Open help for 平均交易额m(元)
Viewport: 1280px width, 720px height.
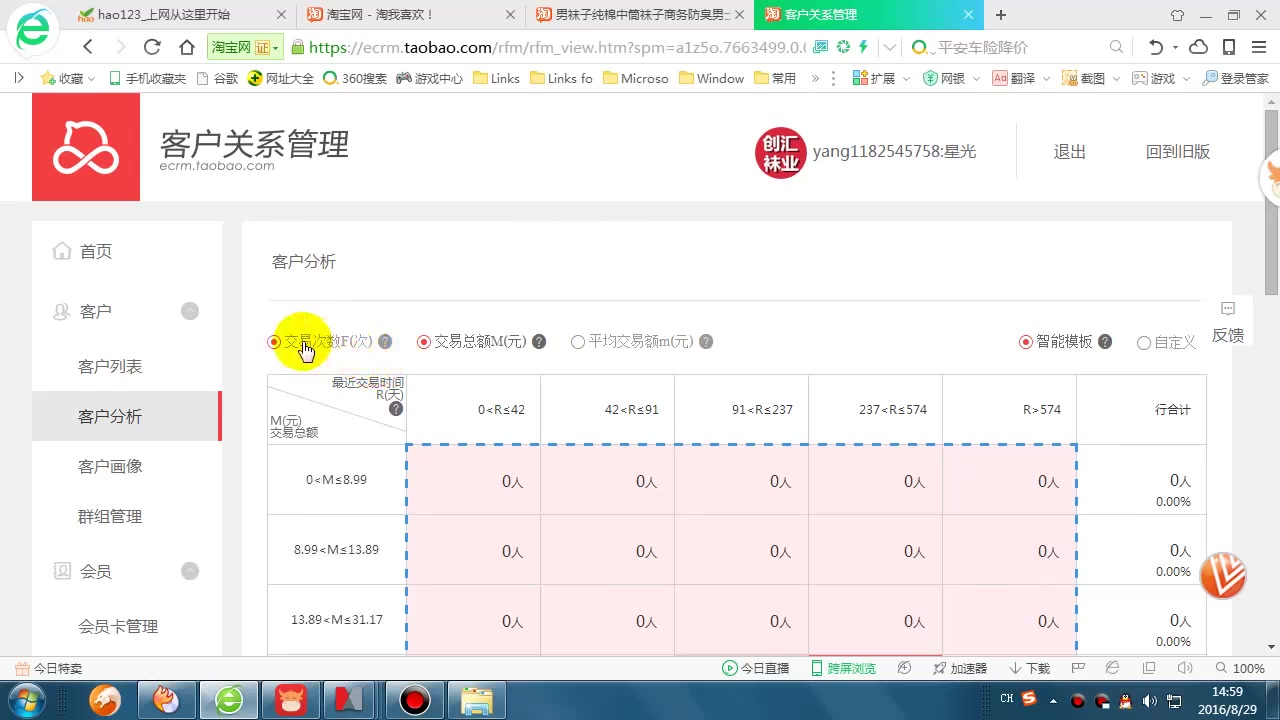(x=706, y=342)
